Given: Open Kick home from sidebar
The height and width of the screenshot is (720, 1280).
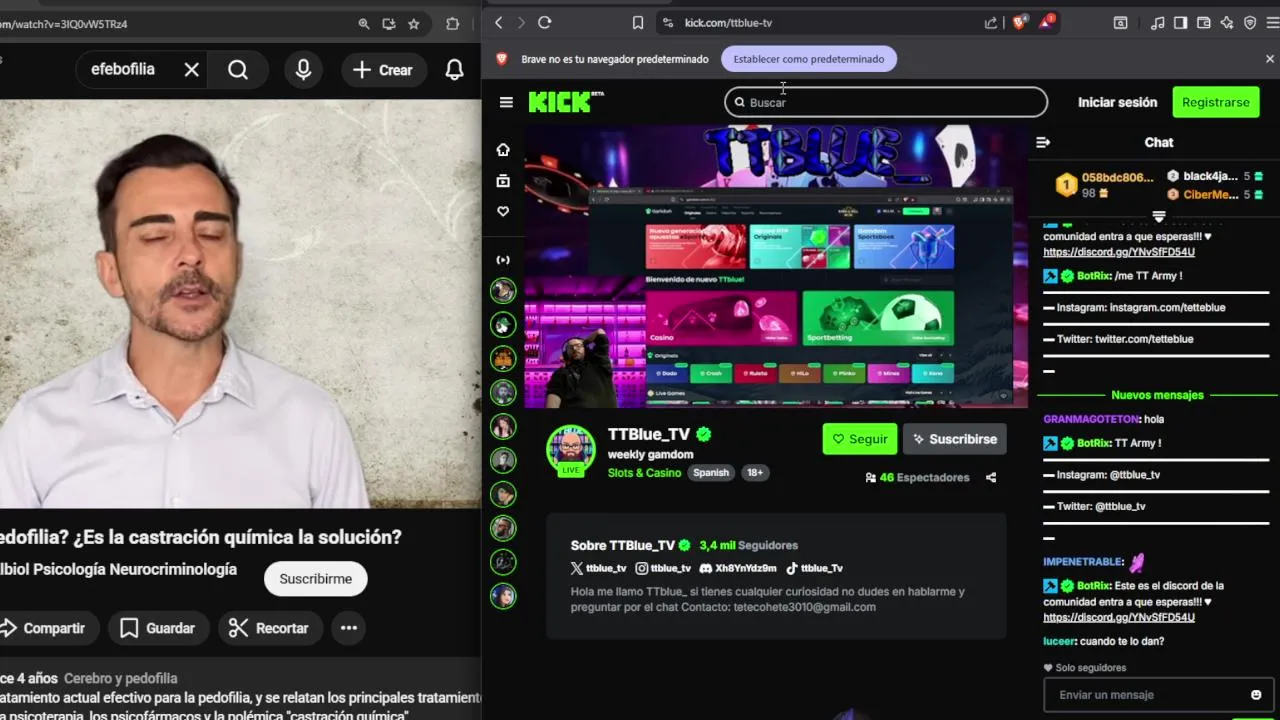Looking at the screenshot, I should point(503,149).
